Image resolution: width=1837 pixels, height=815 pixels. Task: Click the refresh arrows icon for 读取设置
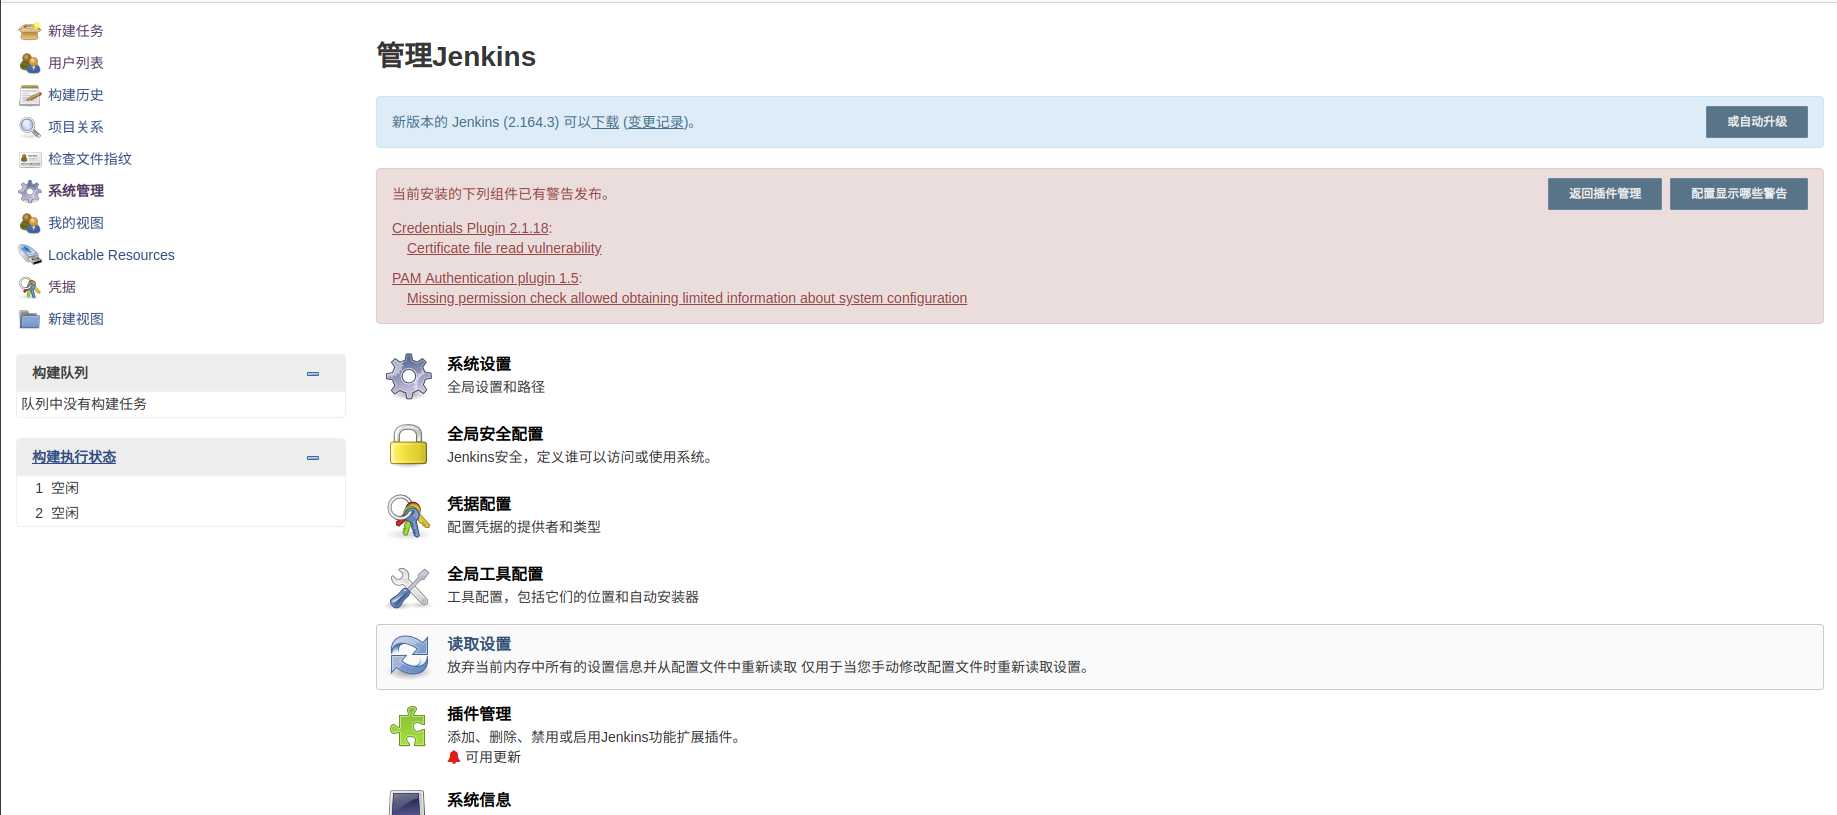[409, 656]
